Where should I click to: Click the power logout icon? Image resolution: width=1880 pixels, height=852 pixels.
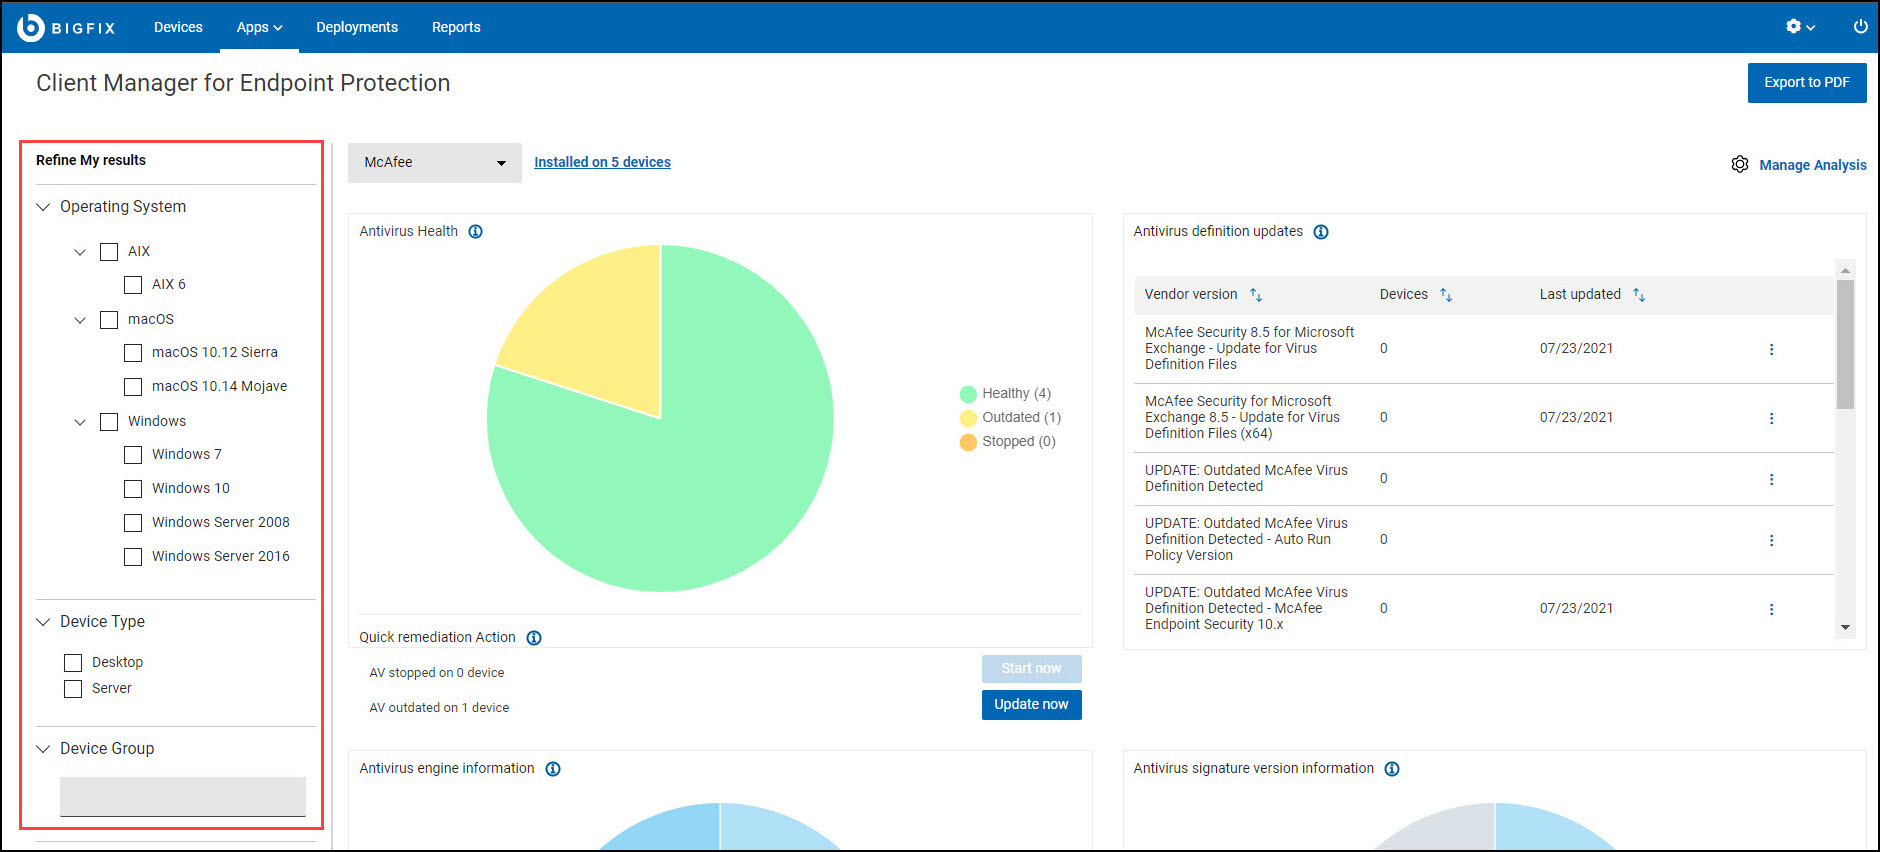click(1860, 27)
